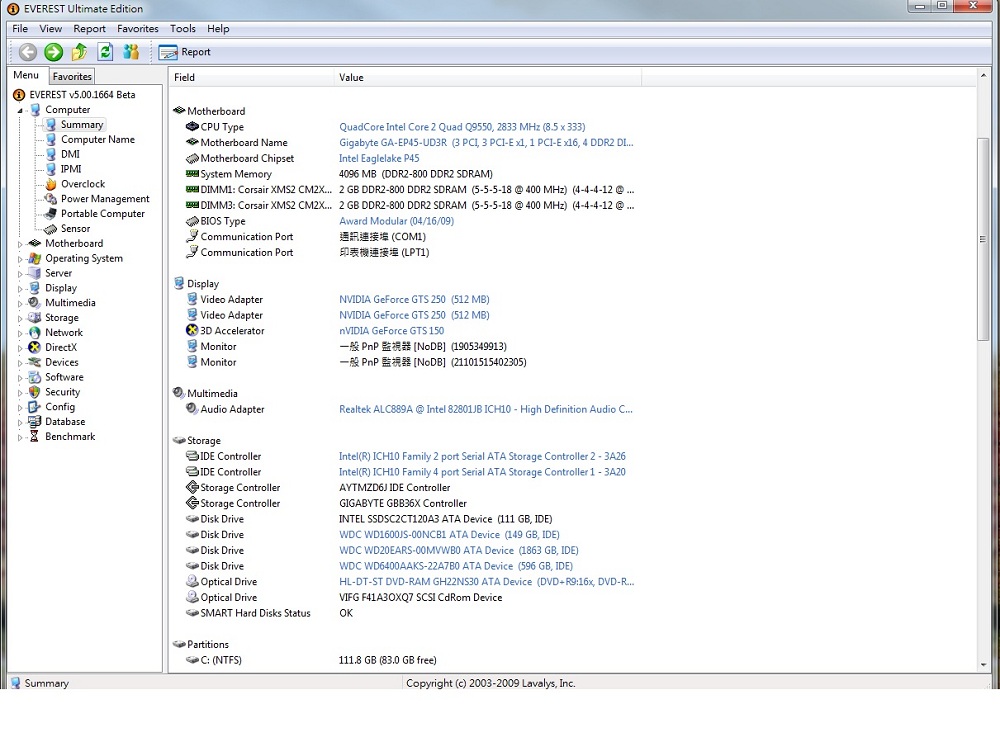Click the vertical scrollbar down arrow
Screen dimensions: 1000x742
[982, 663]
